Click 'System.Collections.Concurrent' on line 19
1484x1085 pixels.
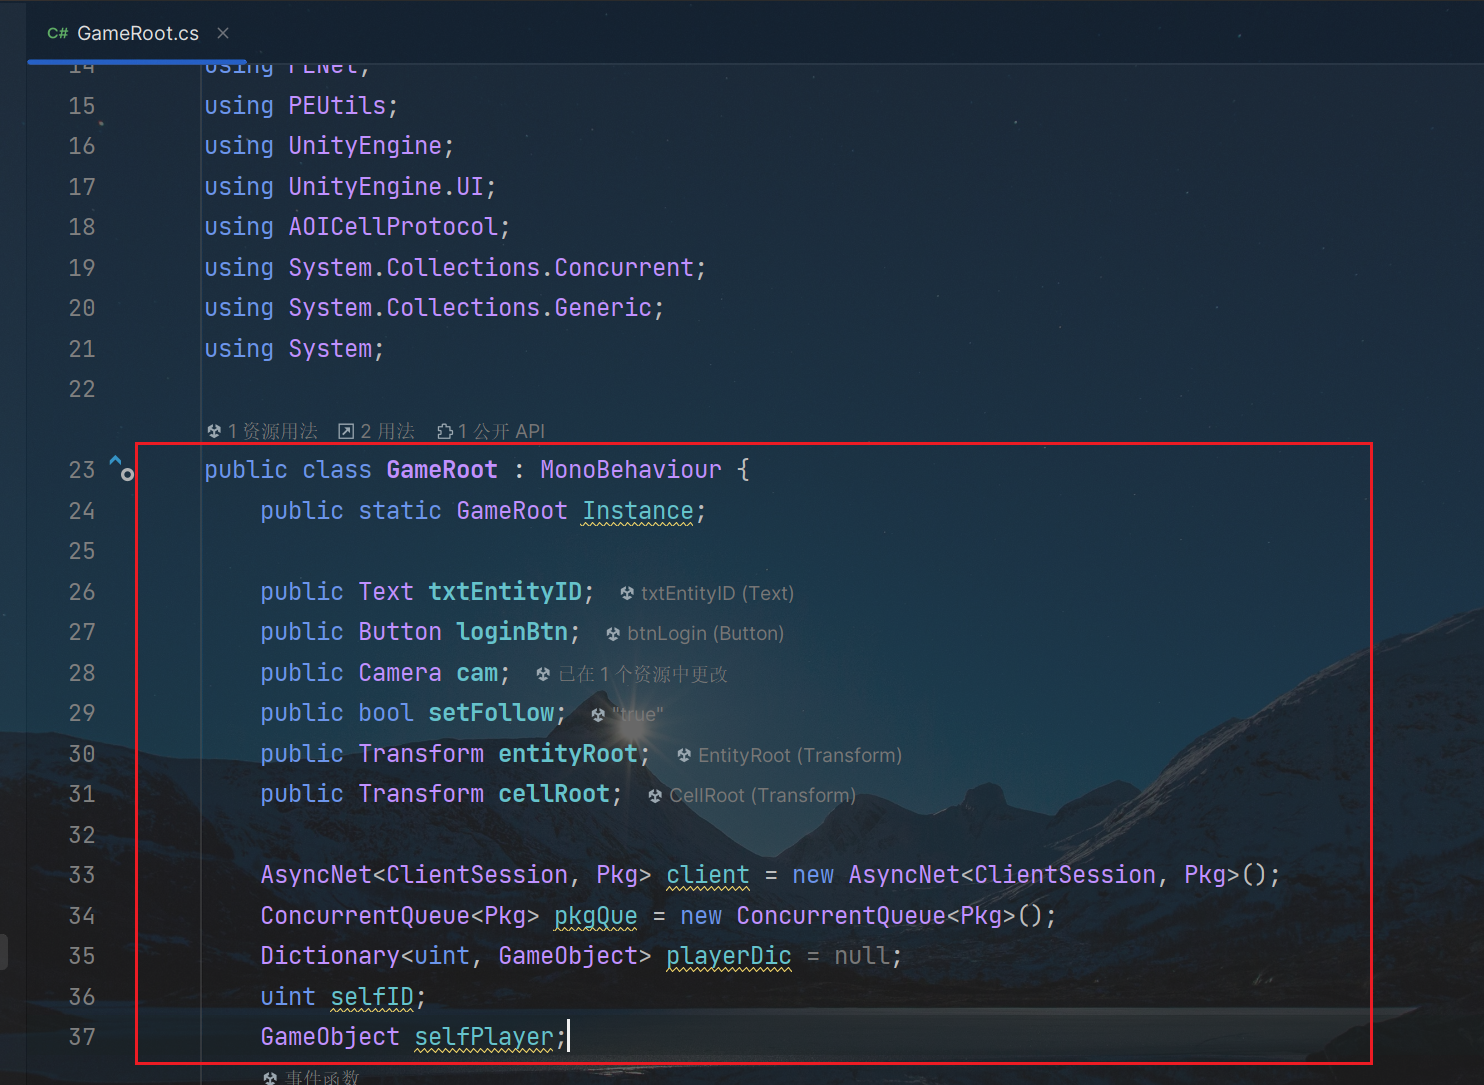click(491, 268)
